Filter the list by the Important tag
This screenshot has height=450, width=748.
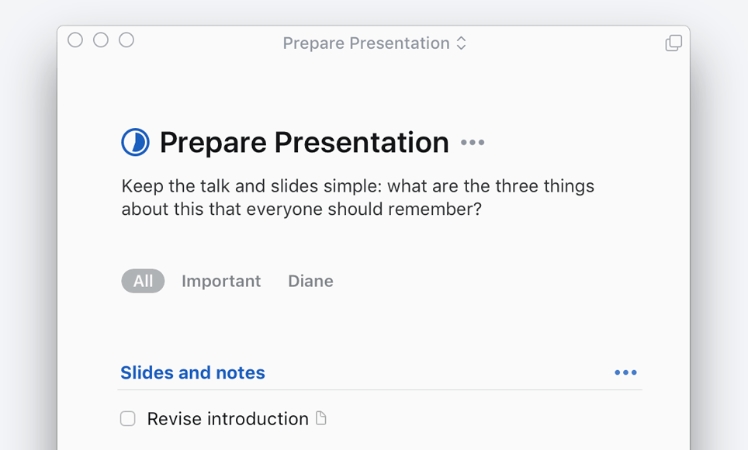click(x=221, y=281)
